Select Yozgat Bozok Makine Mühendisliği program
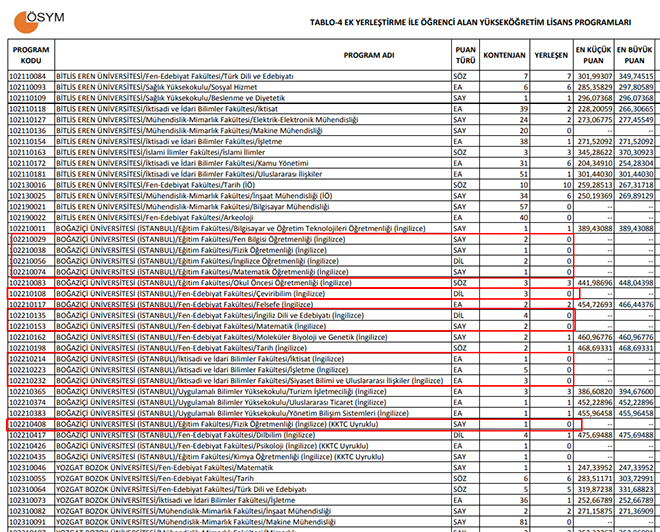The width and height of the screenshot is (660, 532). coord(196,522)
